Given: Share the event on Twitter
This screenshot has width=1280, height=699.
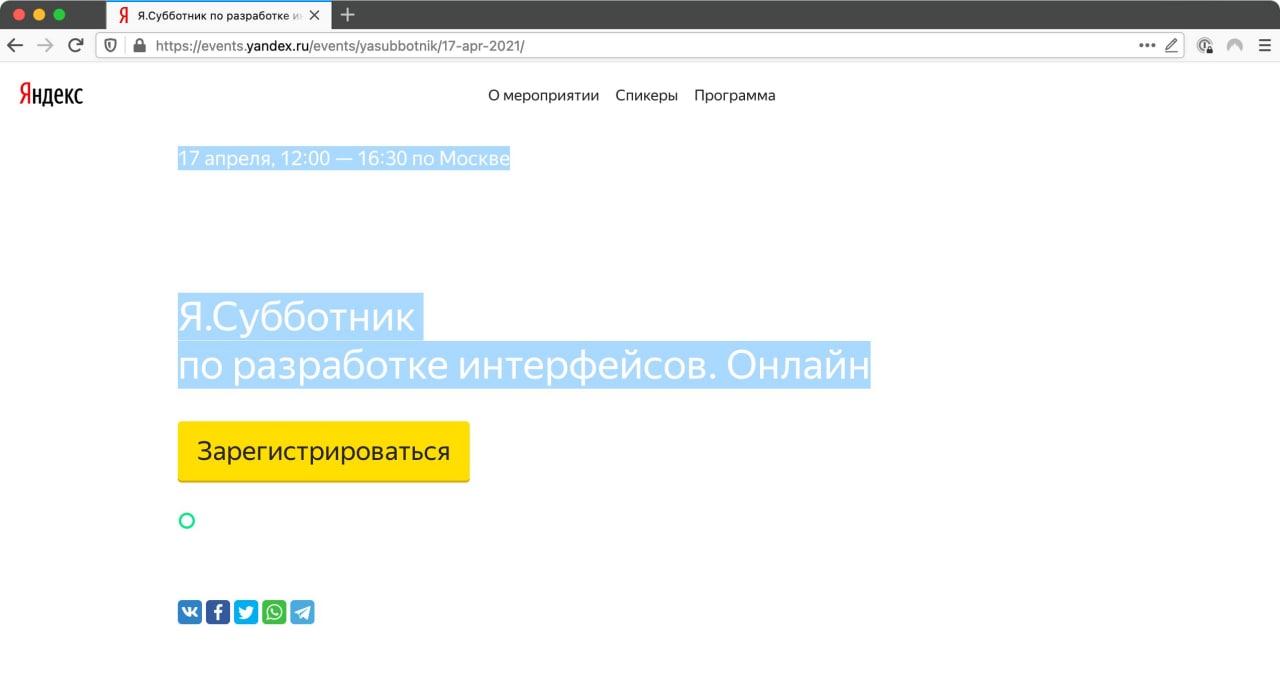Looking at the screenshot, I should pyautogui.click(x=246, y=612).
